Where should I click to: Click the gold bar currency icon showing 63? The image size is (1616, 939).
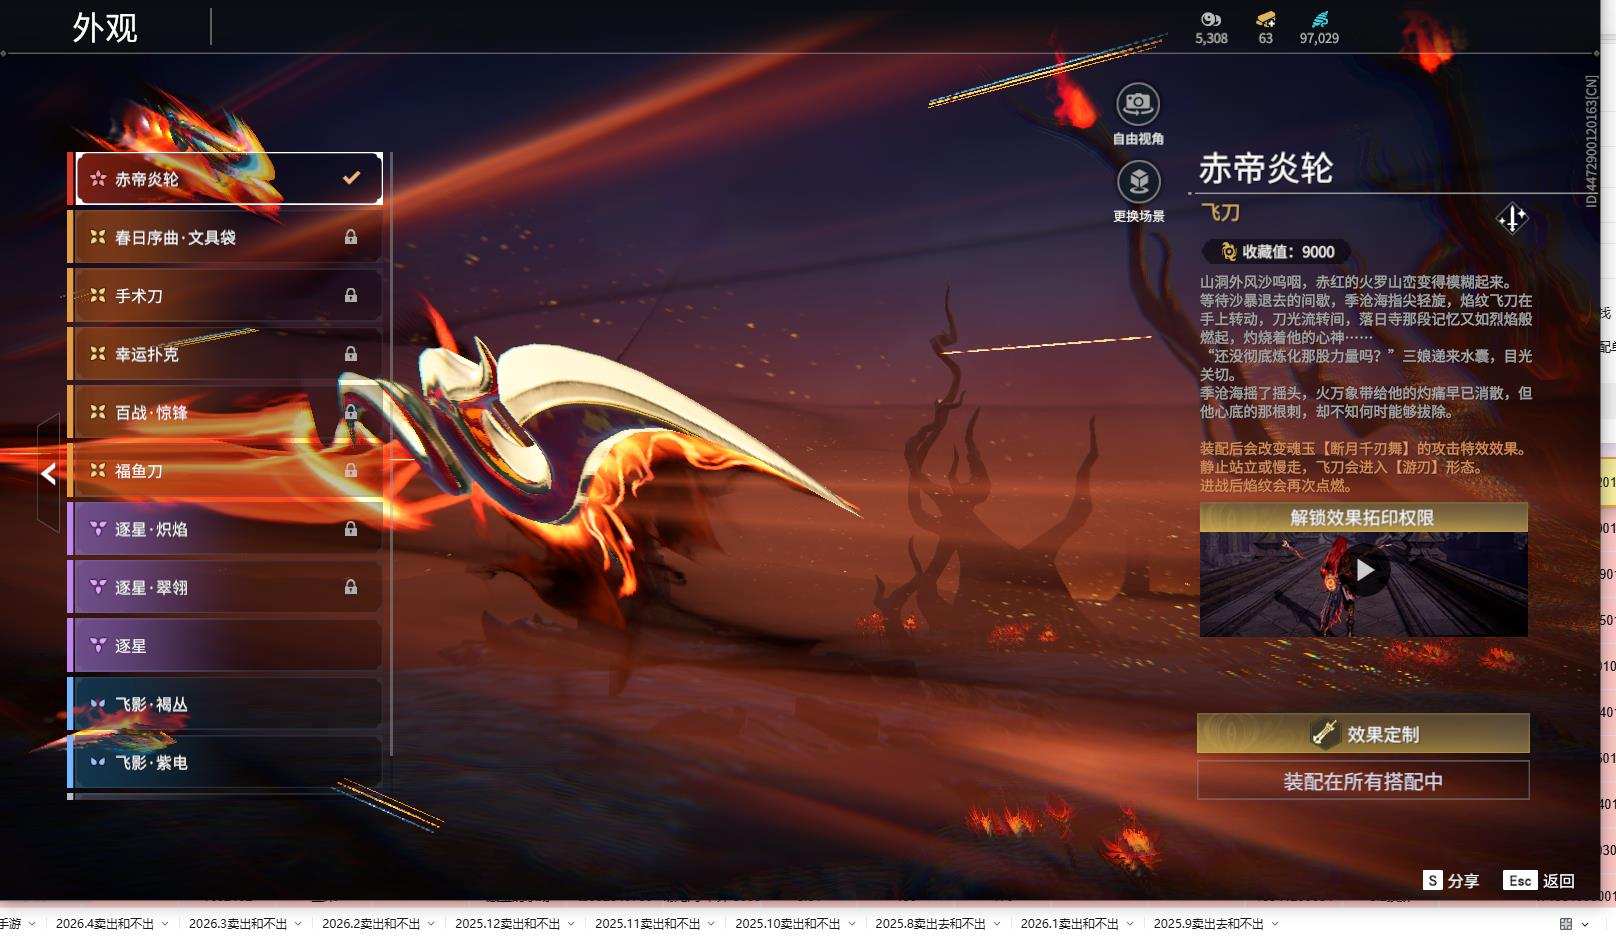pyautogui.click(x=1266, y=18)
